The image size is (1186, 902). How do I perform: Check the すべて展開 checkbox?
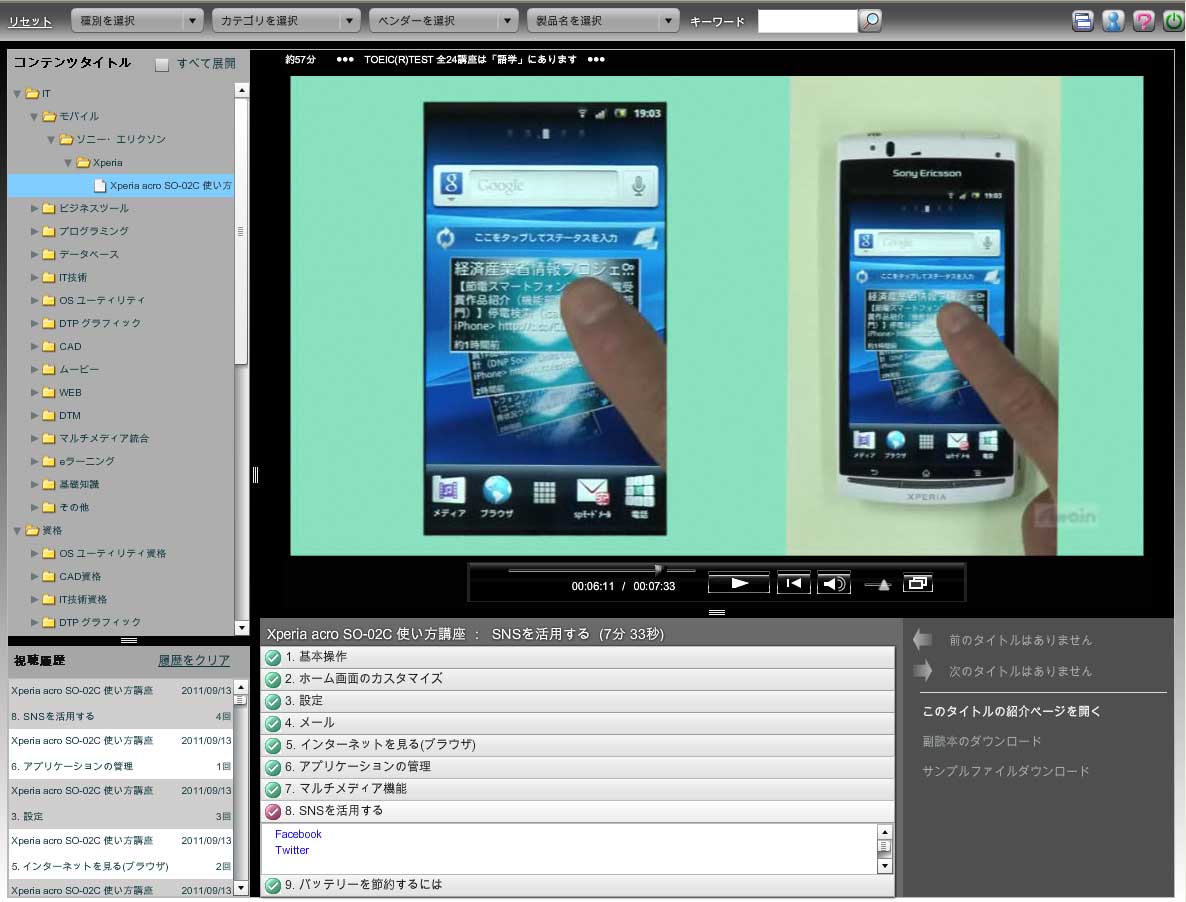click(x=162, y=64)
